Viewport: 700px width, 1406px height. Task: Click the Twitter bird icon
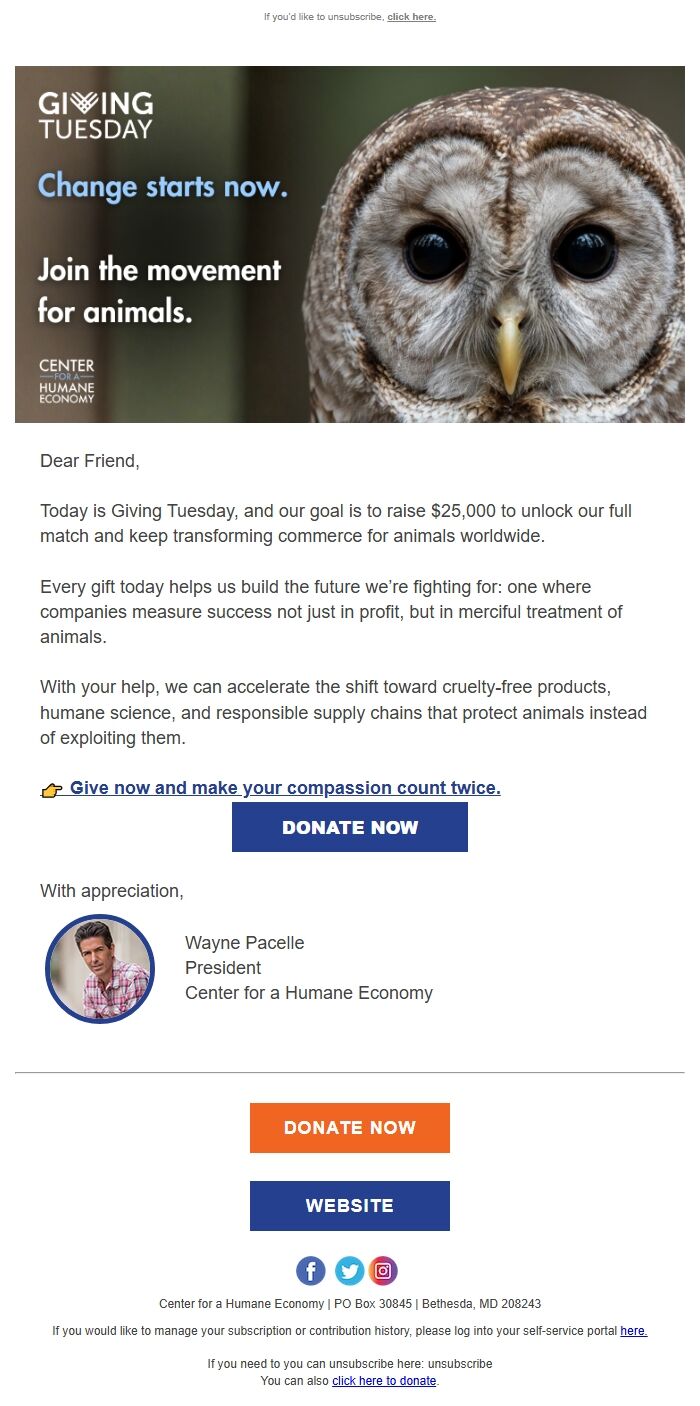pos(348,1270)
